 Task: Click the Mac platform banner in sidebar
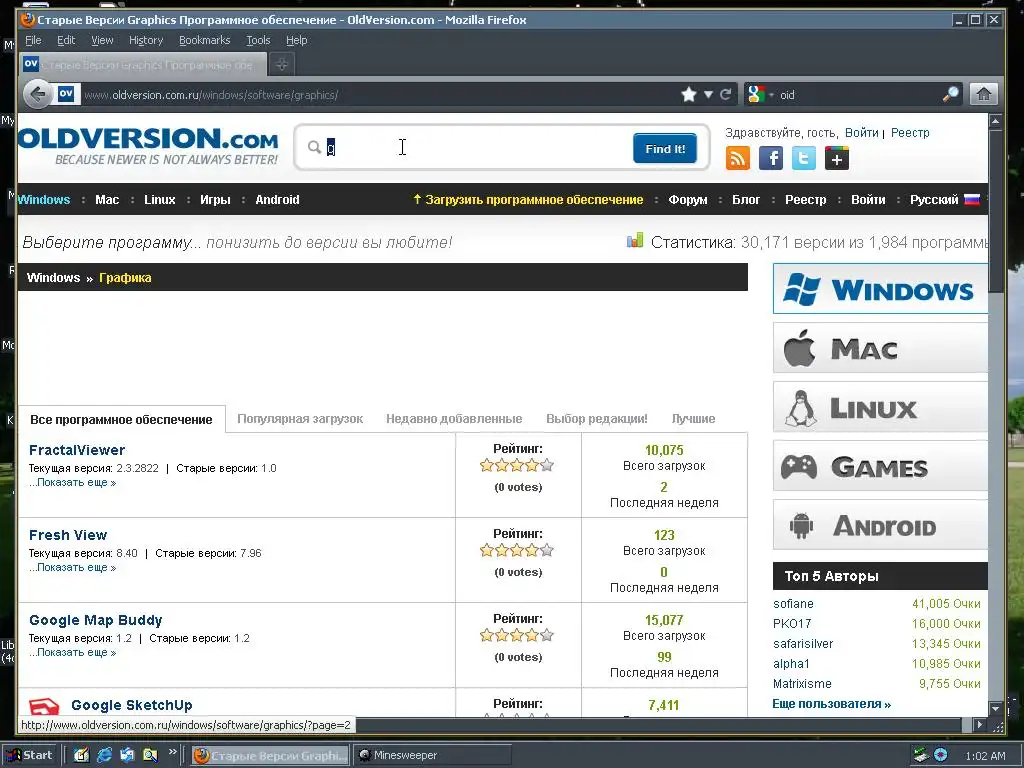[880, 349]
